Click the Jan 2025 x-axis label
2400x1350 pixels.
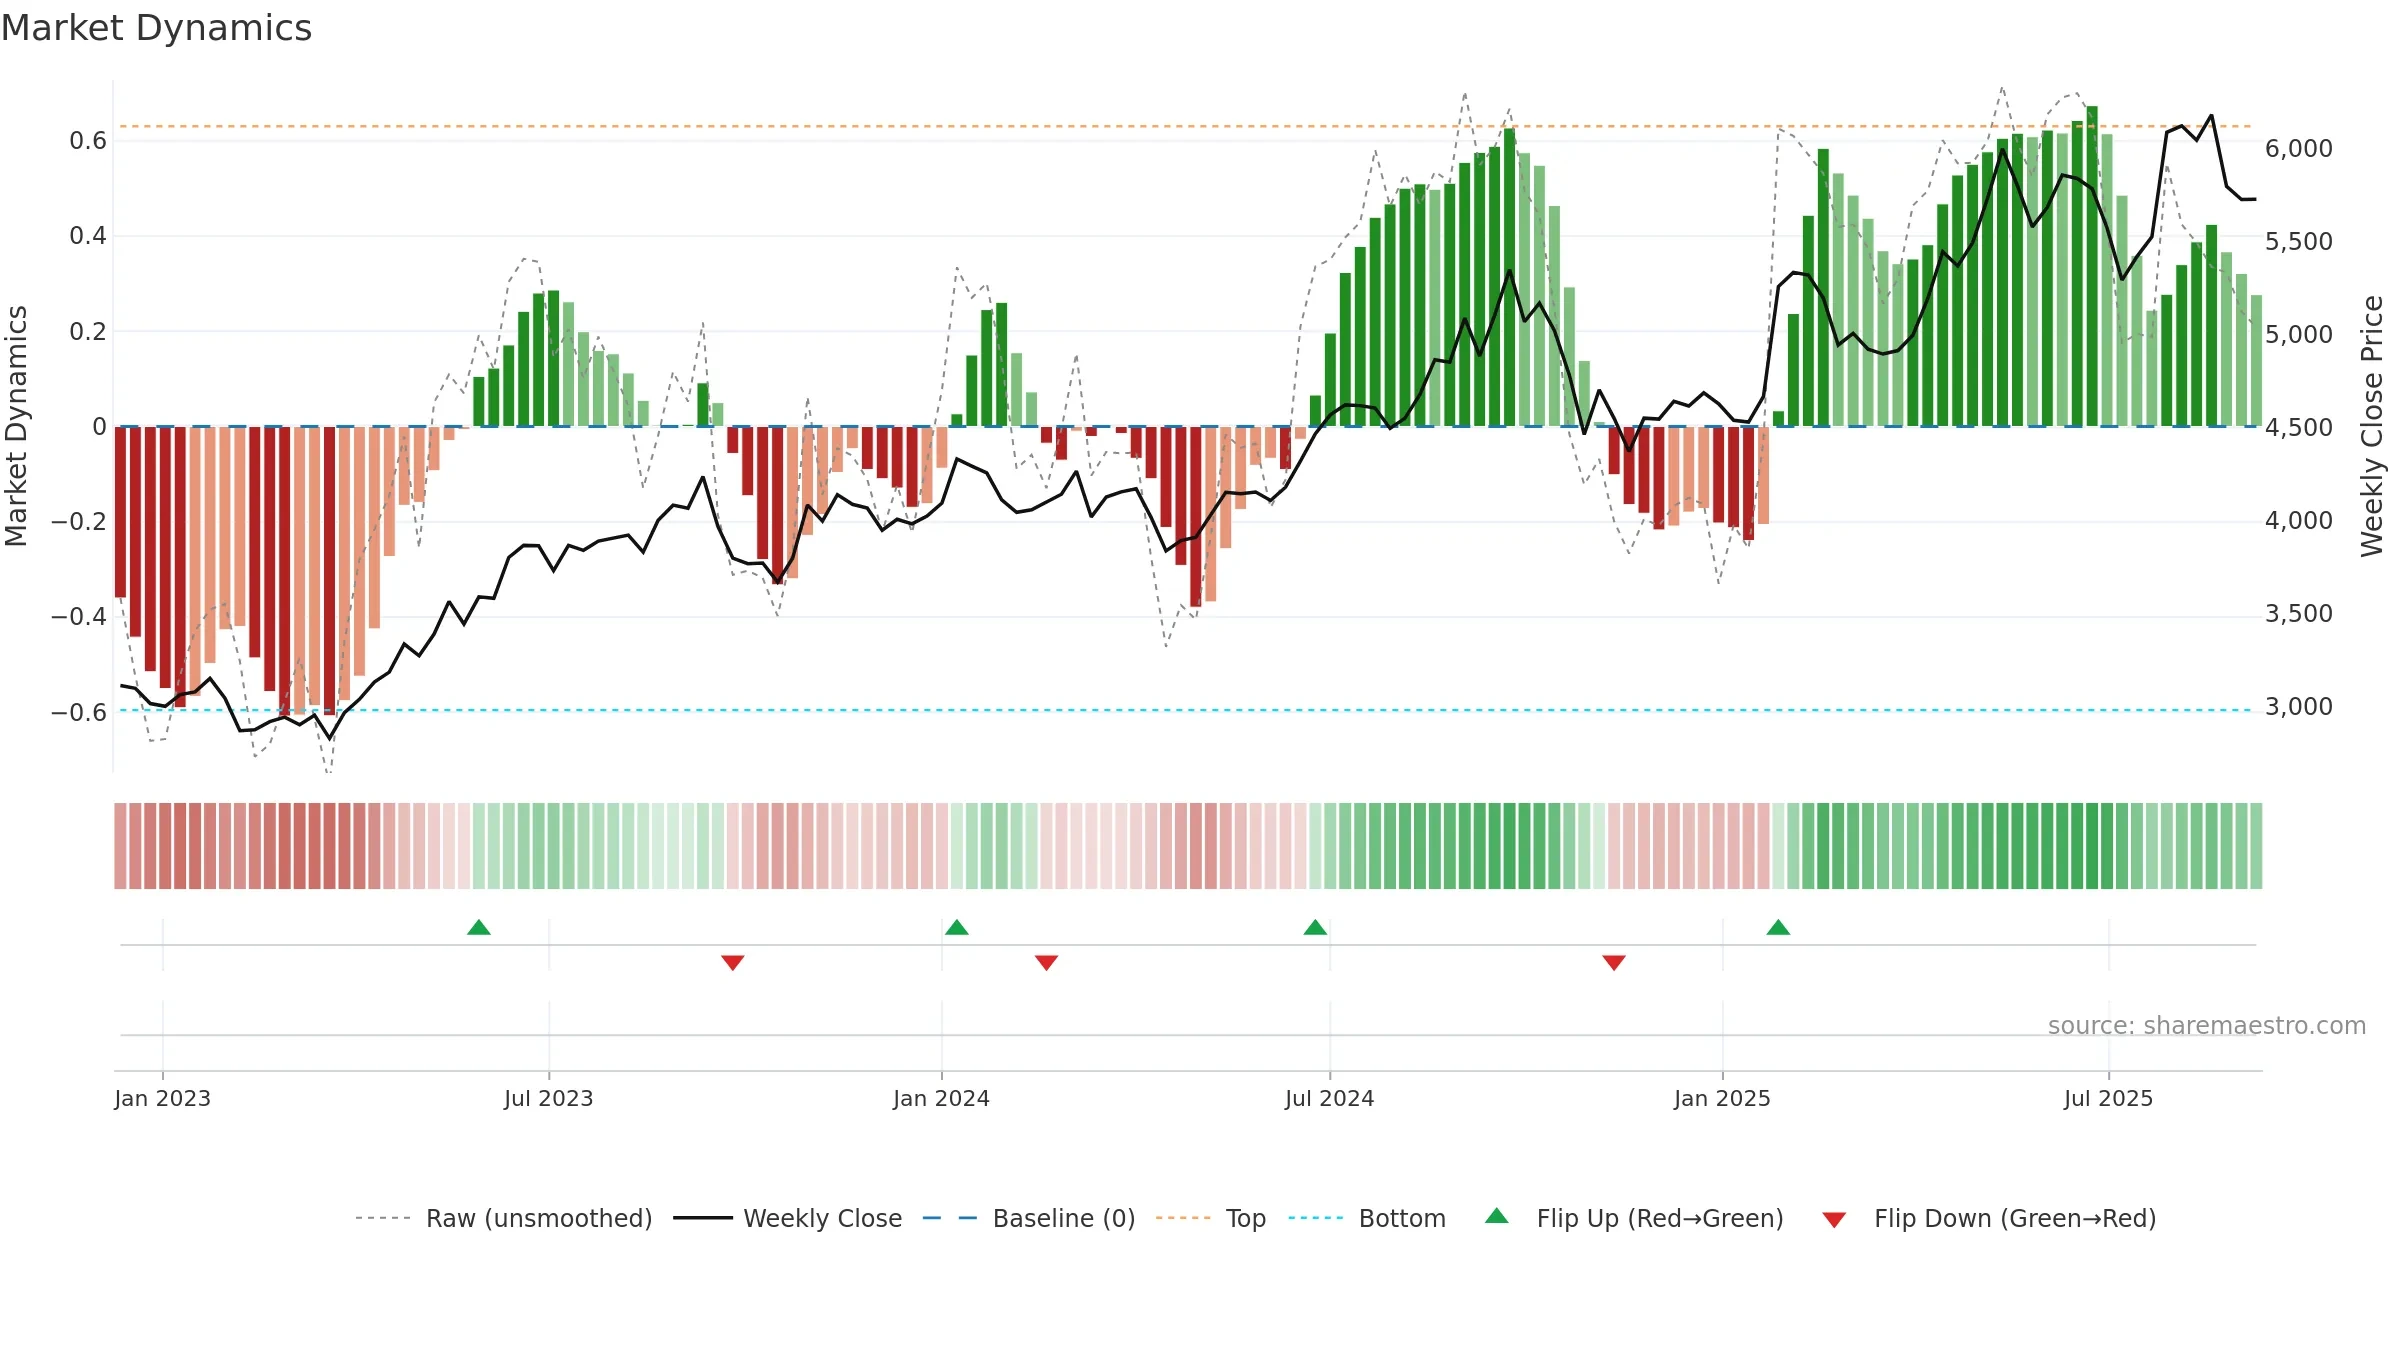pyautogui.click(x=1723, y=1099)
